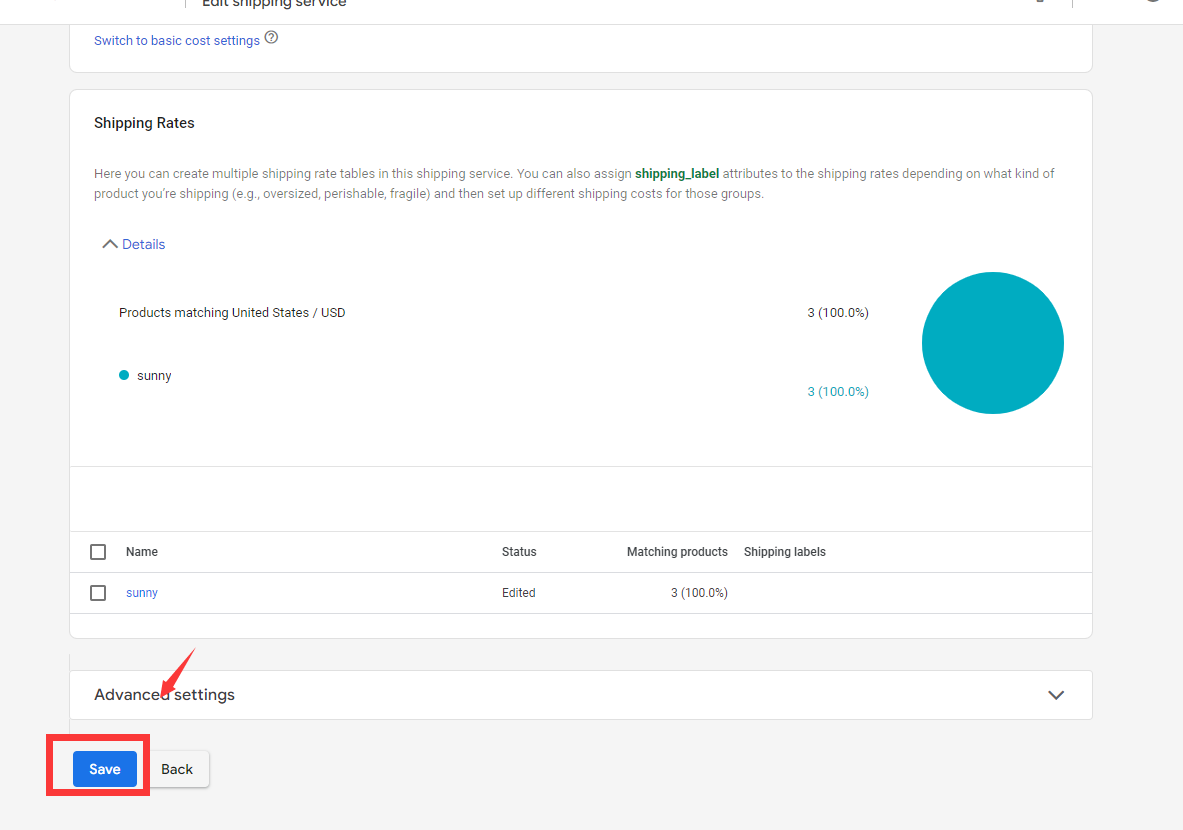
Task: Click the teal legend dot beside sunny
Action: click(124, 375)
